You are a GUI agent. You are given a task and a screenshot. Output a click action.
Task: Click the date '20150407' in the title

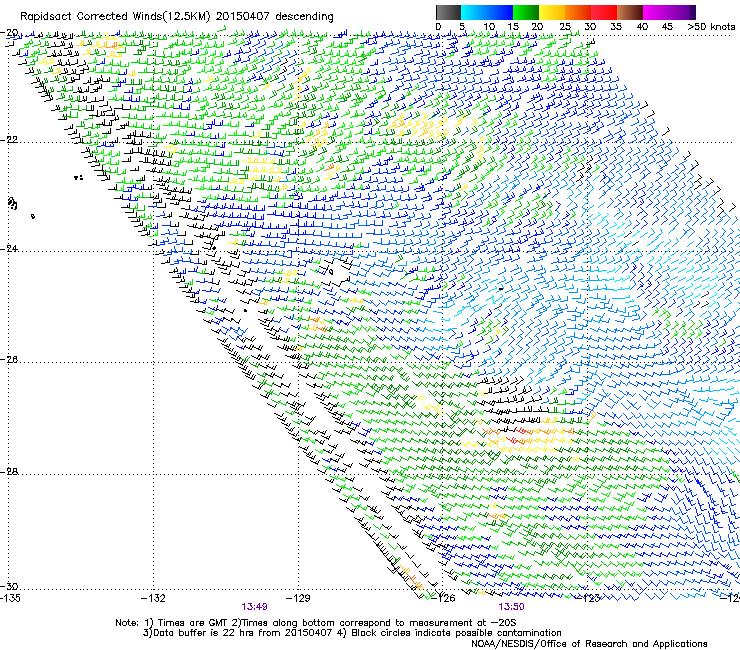(x=243, y=17)
